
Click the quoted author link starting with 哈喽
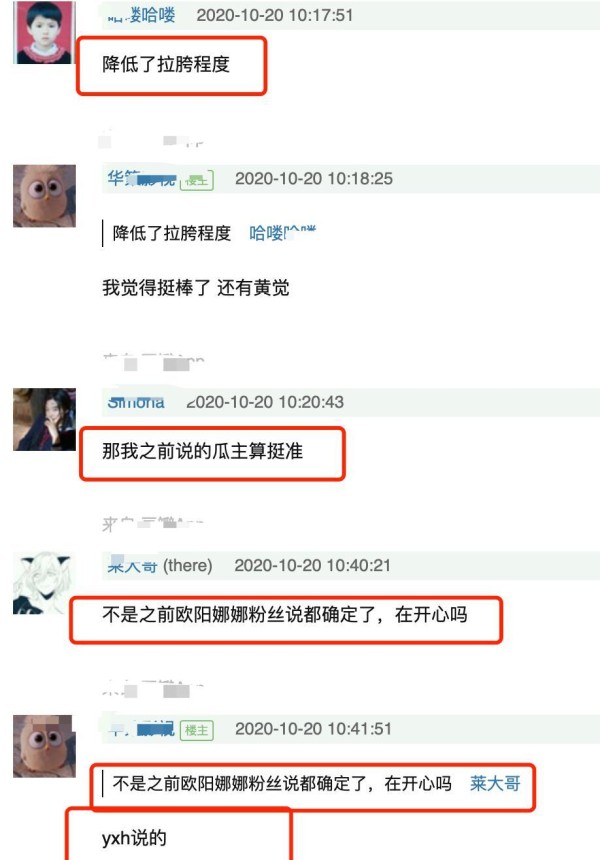coord(282,233)
